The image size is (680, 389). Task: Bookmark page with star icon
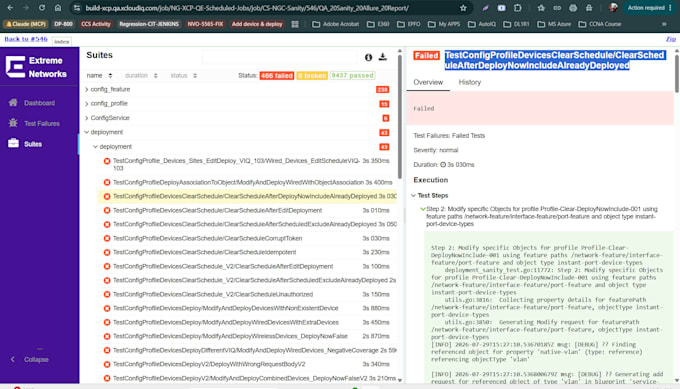tap(463, 8)
